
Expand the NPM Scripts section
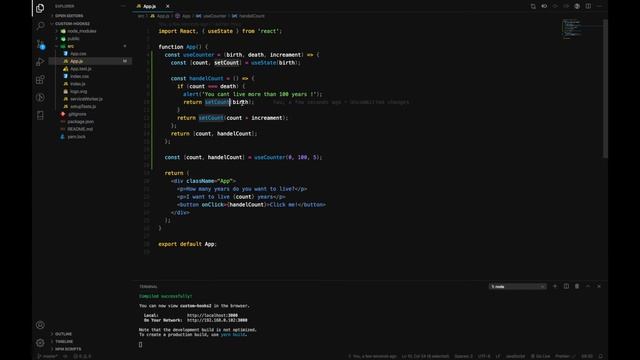(68, 349)
